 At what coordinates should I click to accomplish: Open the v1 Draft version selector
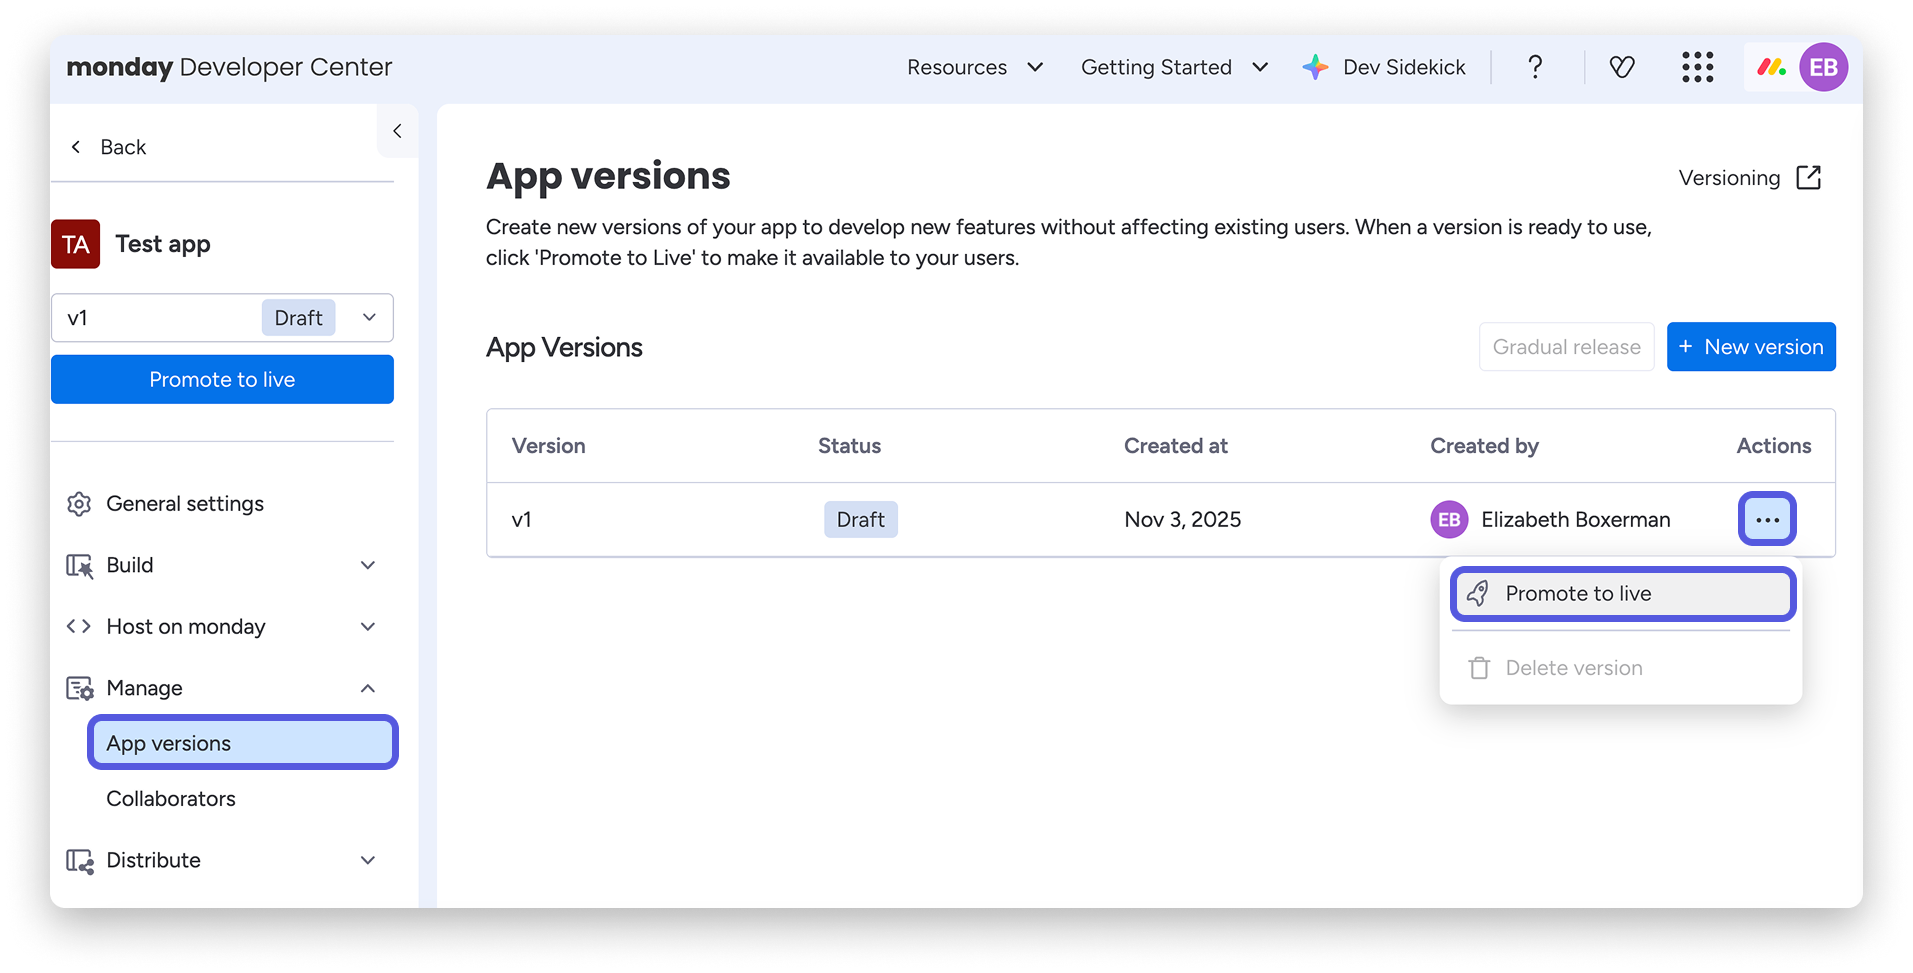[222, 318]
